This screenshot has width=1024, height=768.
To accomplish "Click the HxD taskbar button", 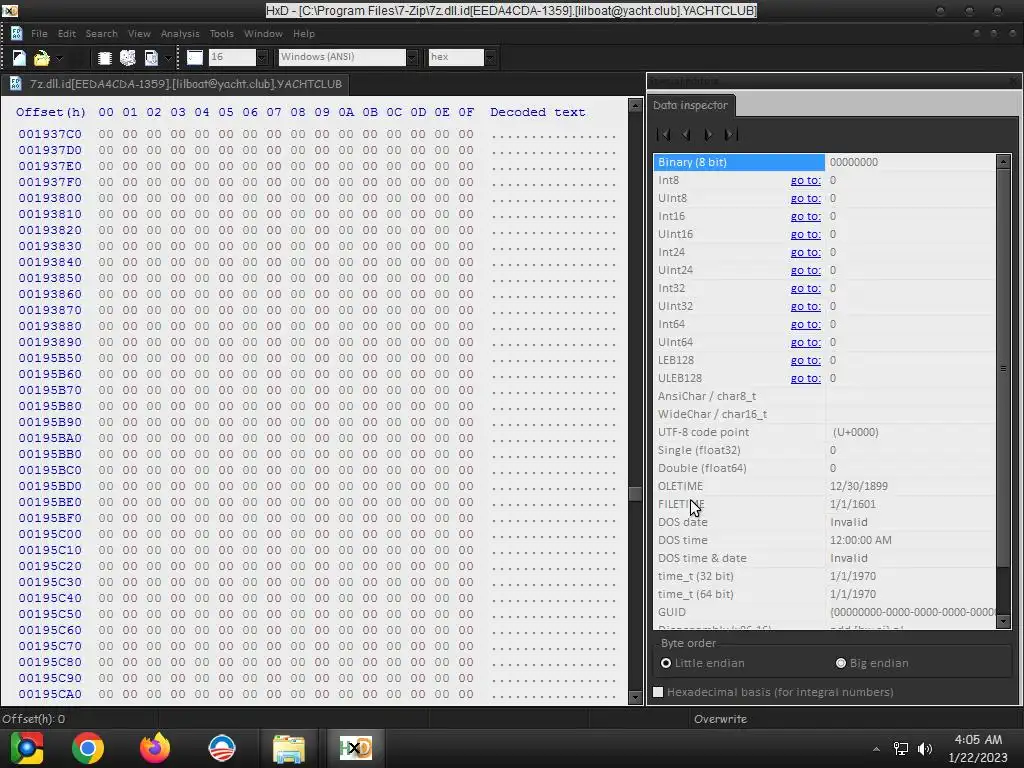I will 355,748.
